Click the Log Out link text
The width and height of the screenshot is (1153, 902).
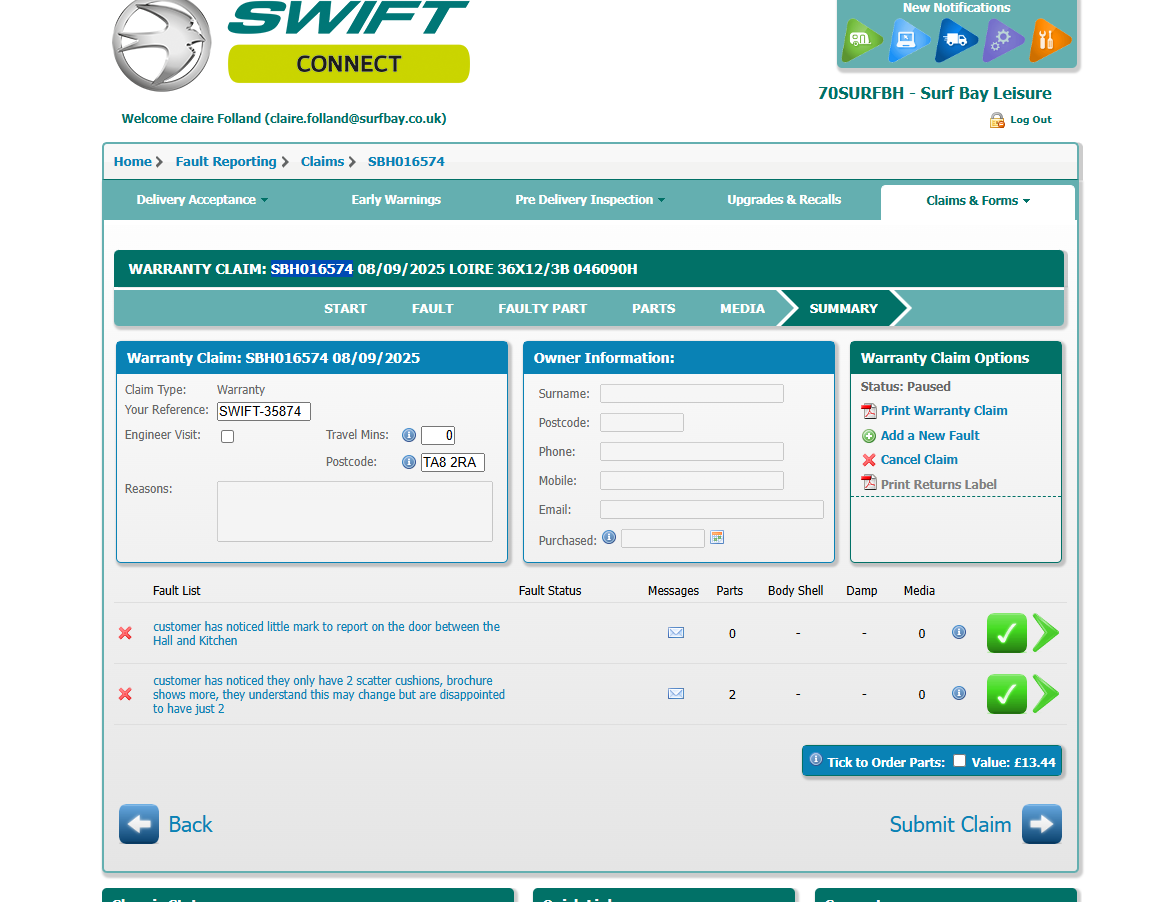1031,120
